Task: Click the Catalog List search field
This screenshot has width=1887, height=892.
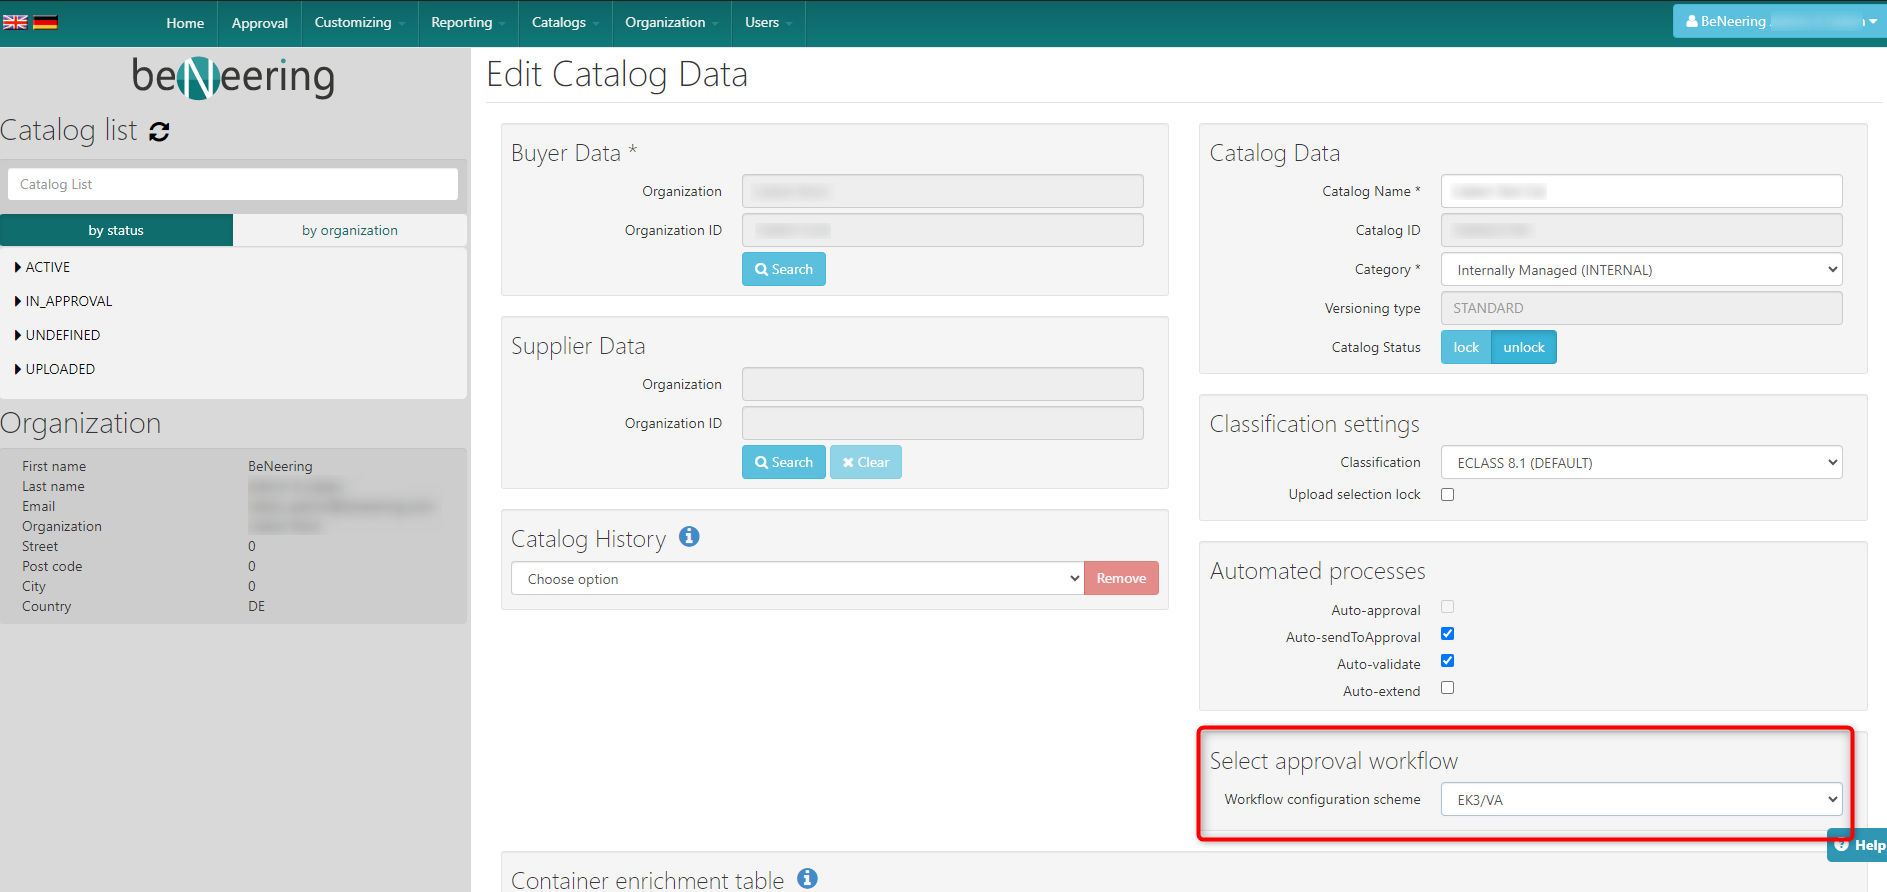Action: pos(233,184)
